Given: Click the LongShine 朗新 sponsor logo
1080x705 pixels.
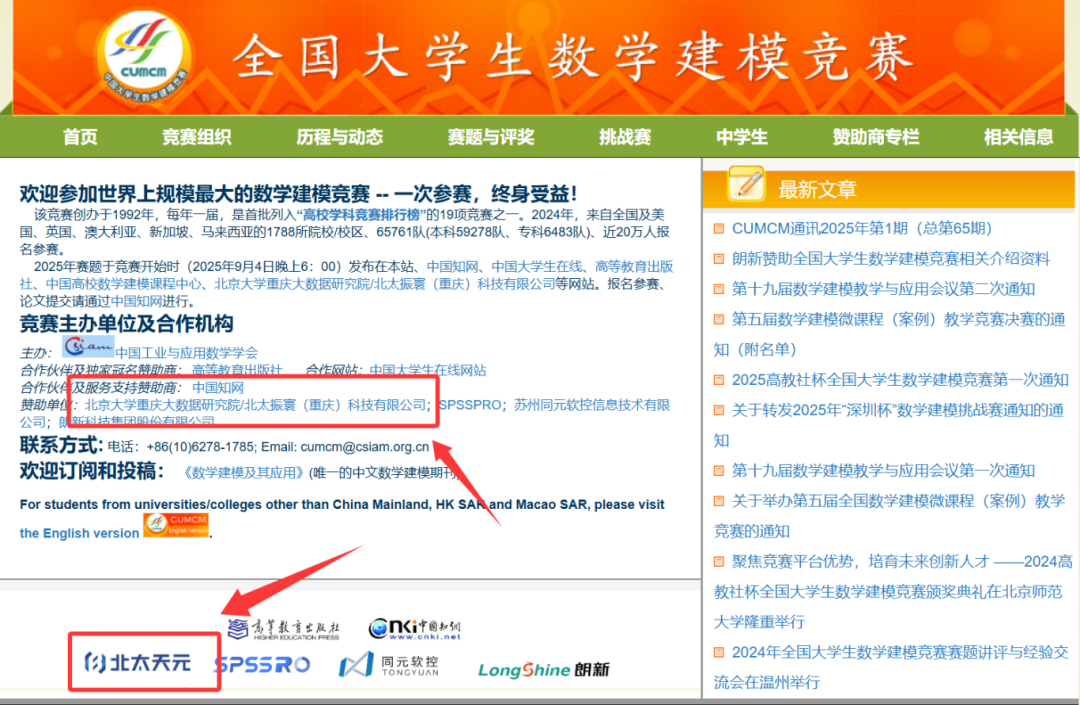Looking at the screenshot, I should [x=543, y=669].
